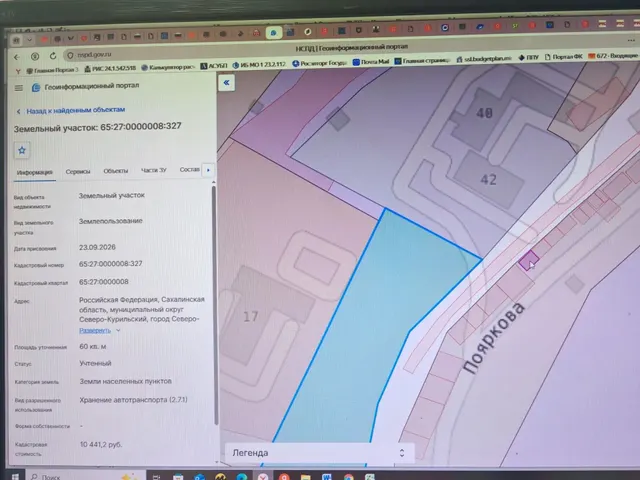Click the Геоинформационный портал logo icon
Screen dimensions: 640x480
[36, 87]
